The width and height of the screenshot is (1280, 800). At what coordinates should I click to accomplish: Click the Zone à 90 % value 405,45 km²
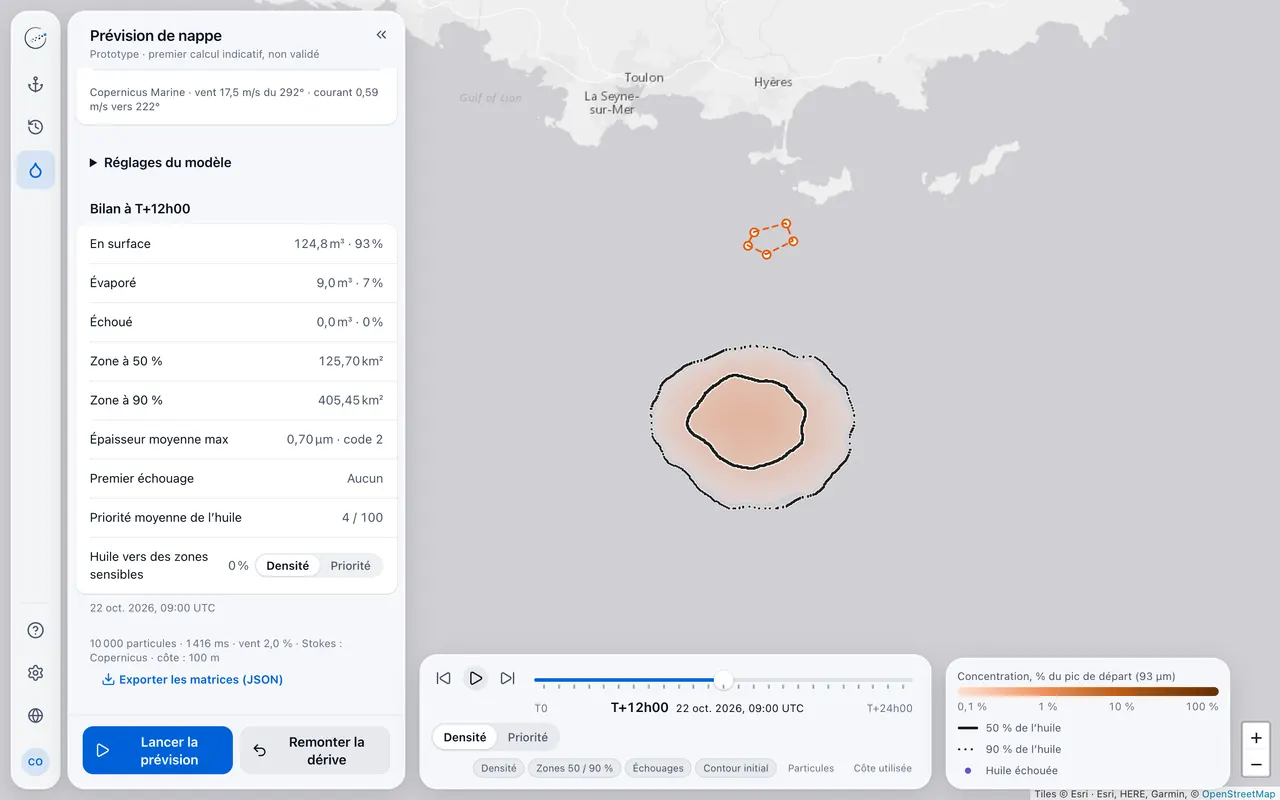pyautogui.click(x=350, y=400)
